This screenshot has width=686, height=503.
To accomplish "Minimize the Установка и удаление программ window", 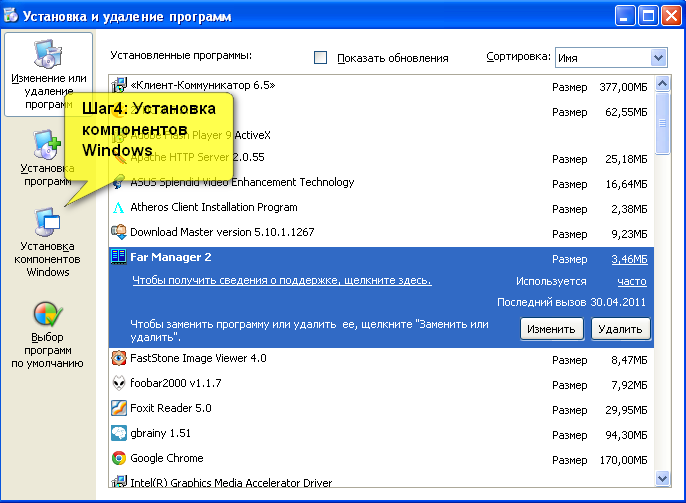I will [625, 16].
